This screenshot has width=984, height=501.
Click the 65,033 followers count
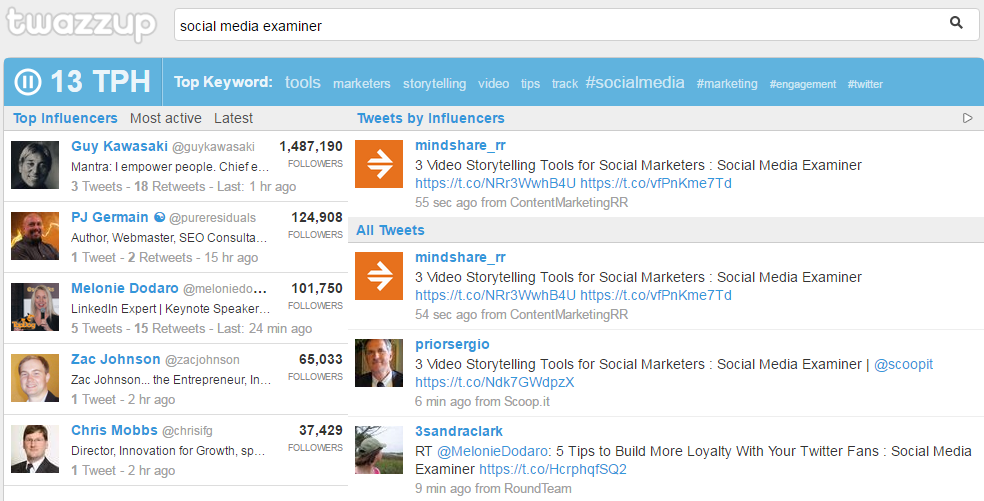pyautogui.click(x=321, y=359)
